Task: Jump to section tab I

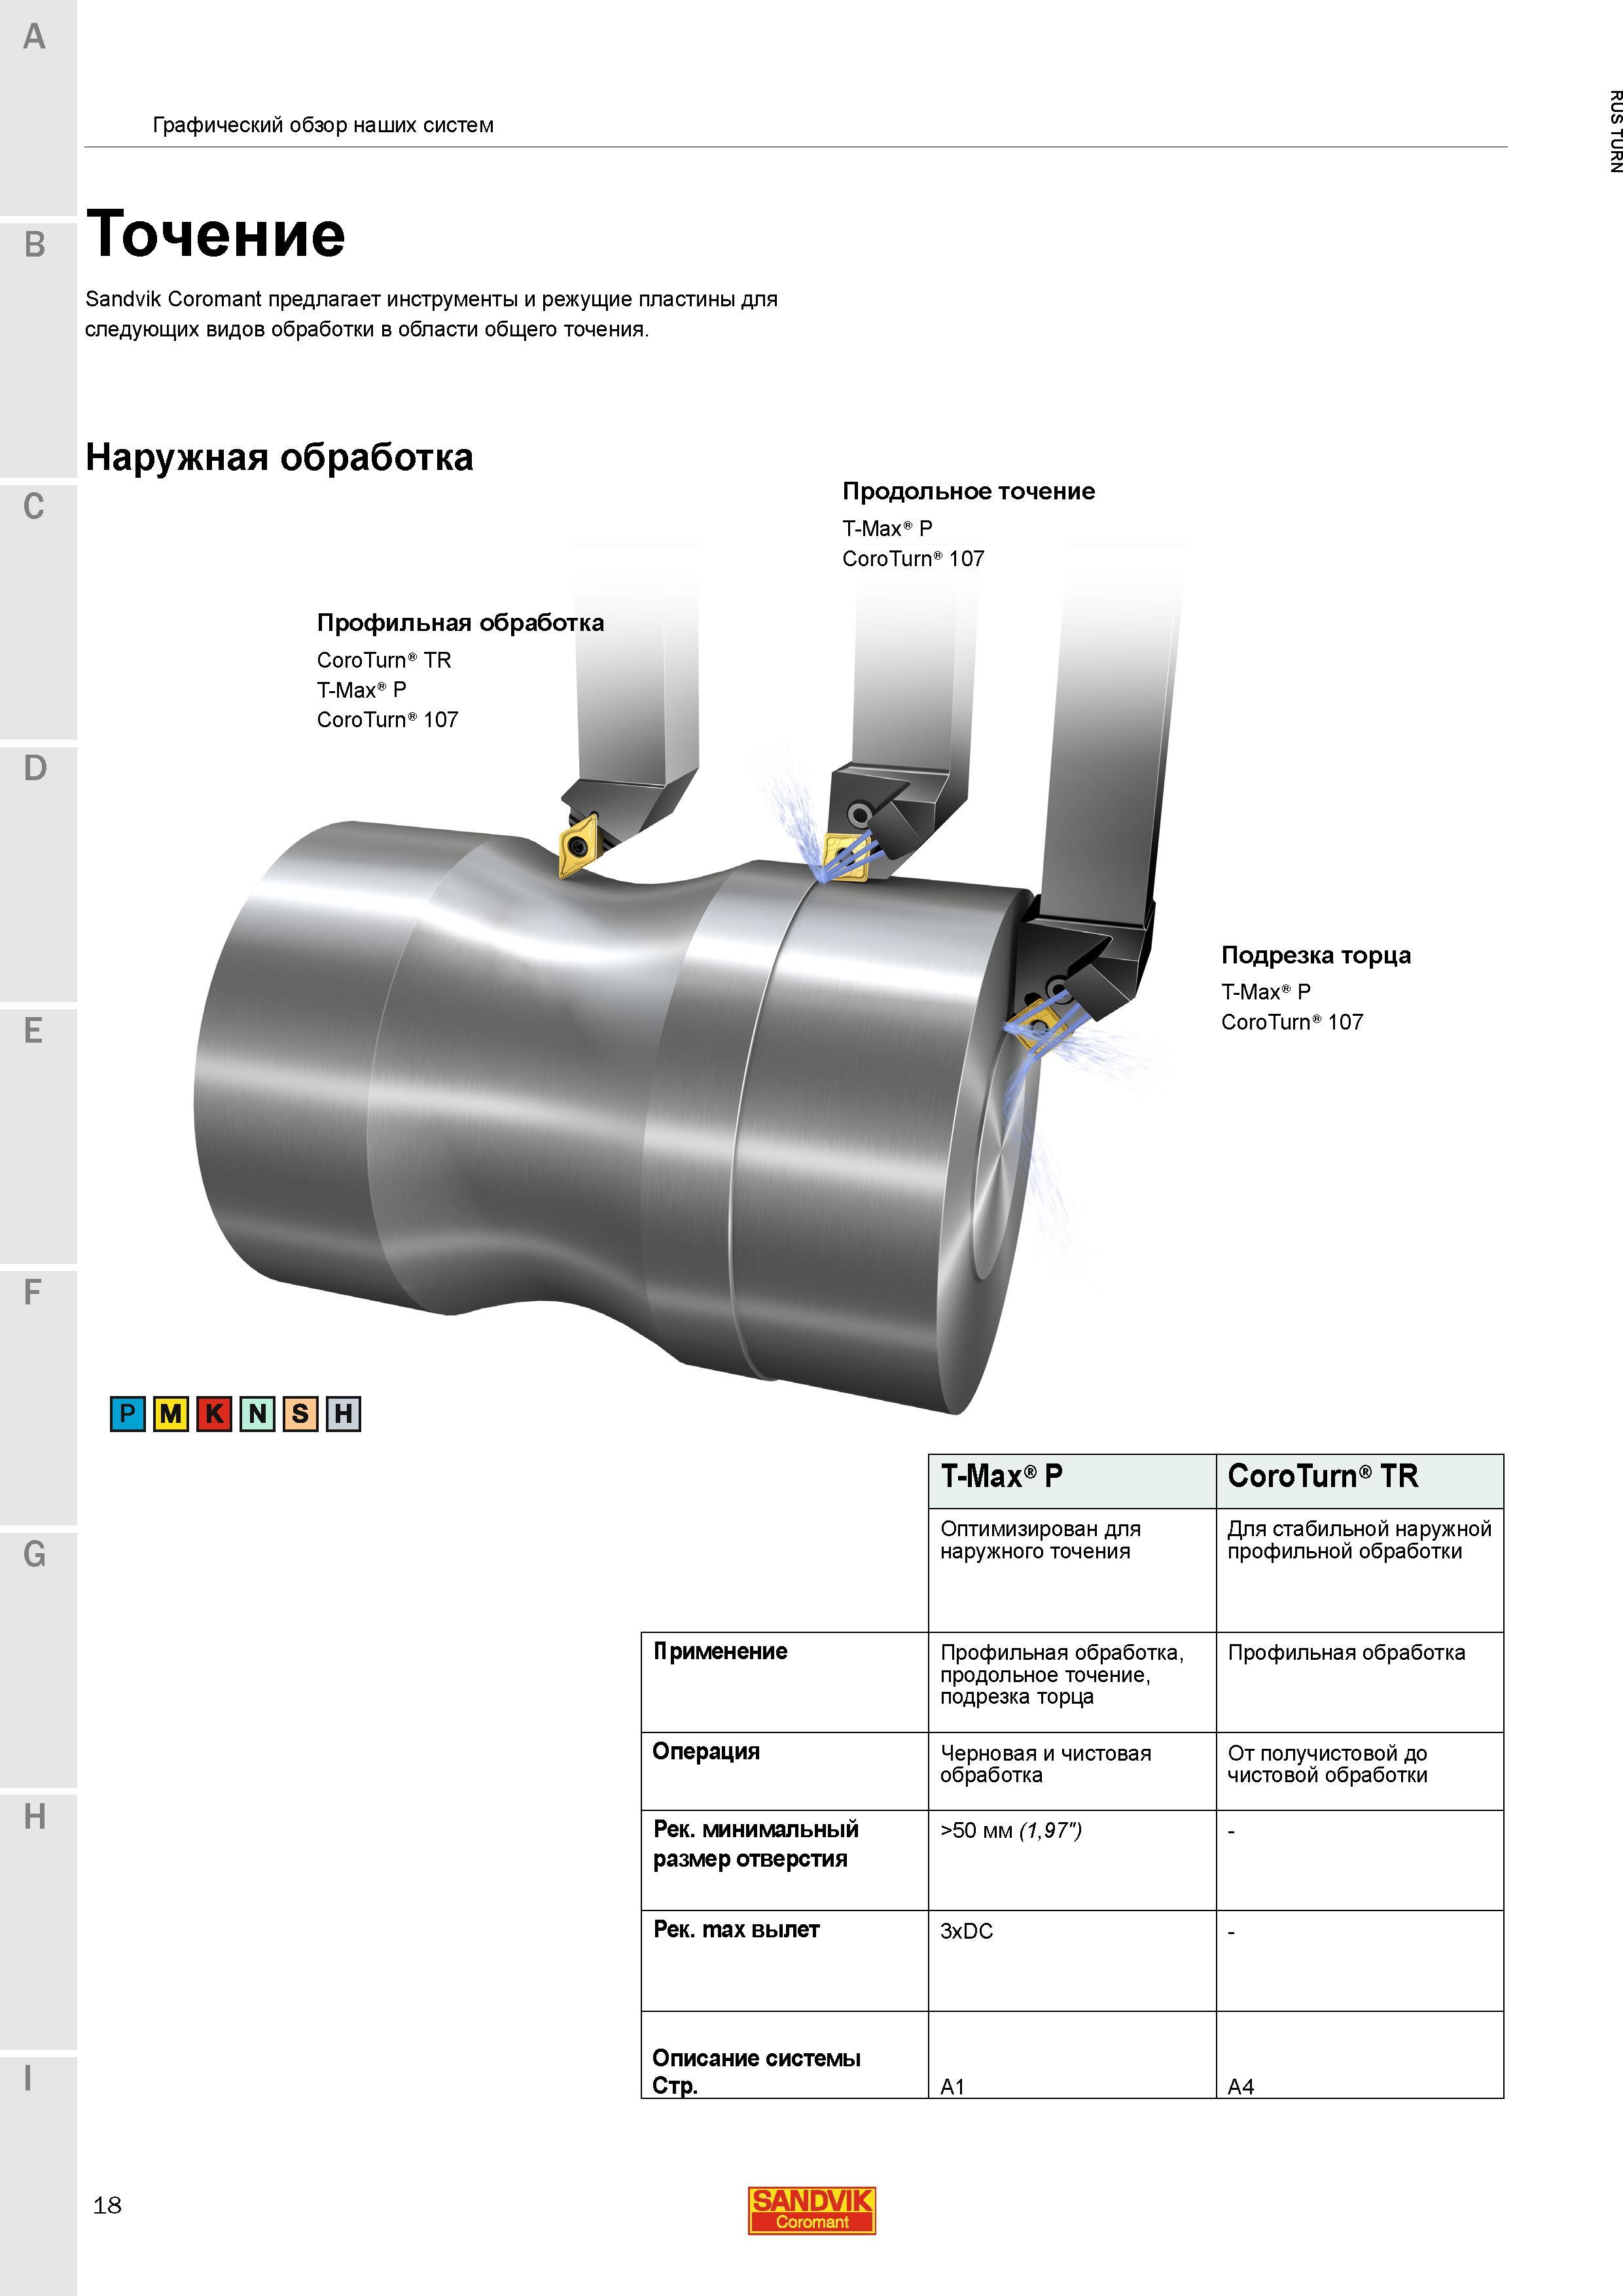Action: coord(37,2175)
